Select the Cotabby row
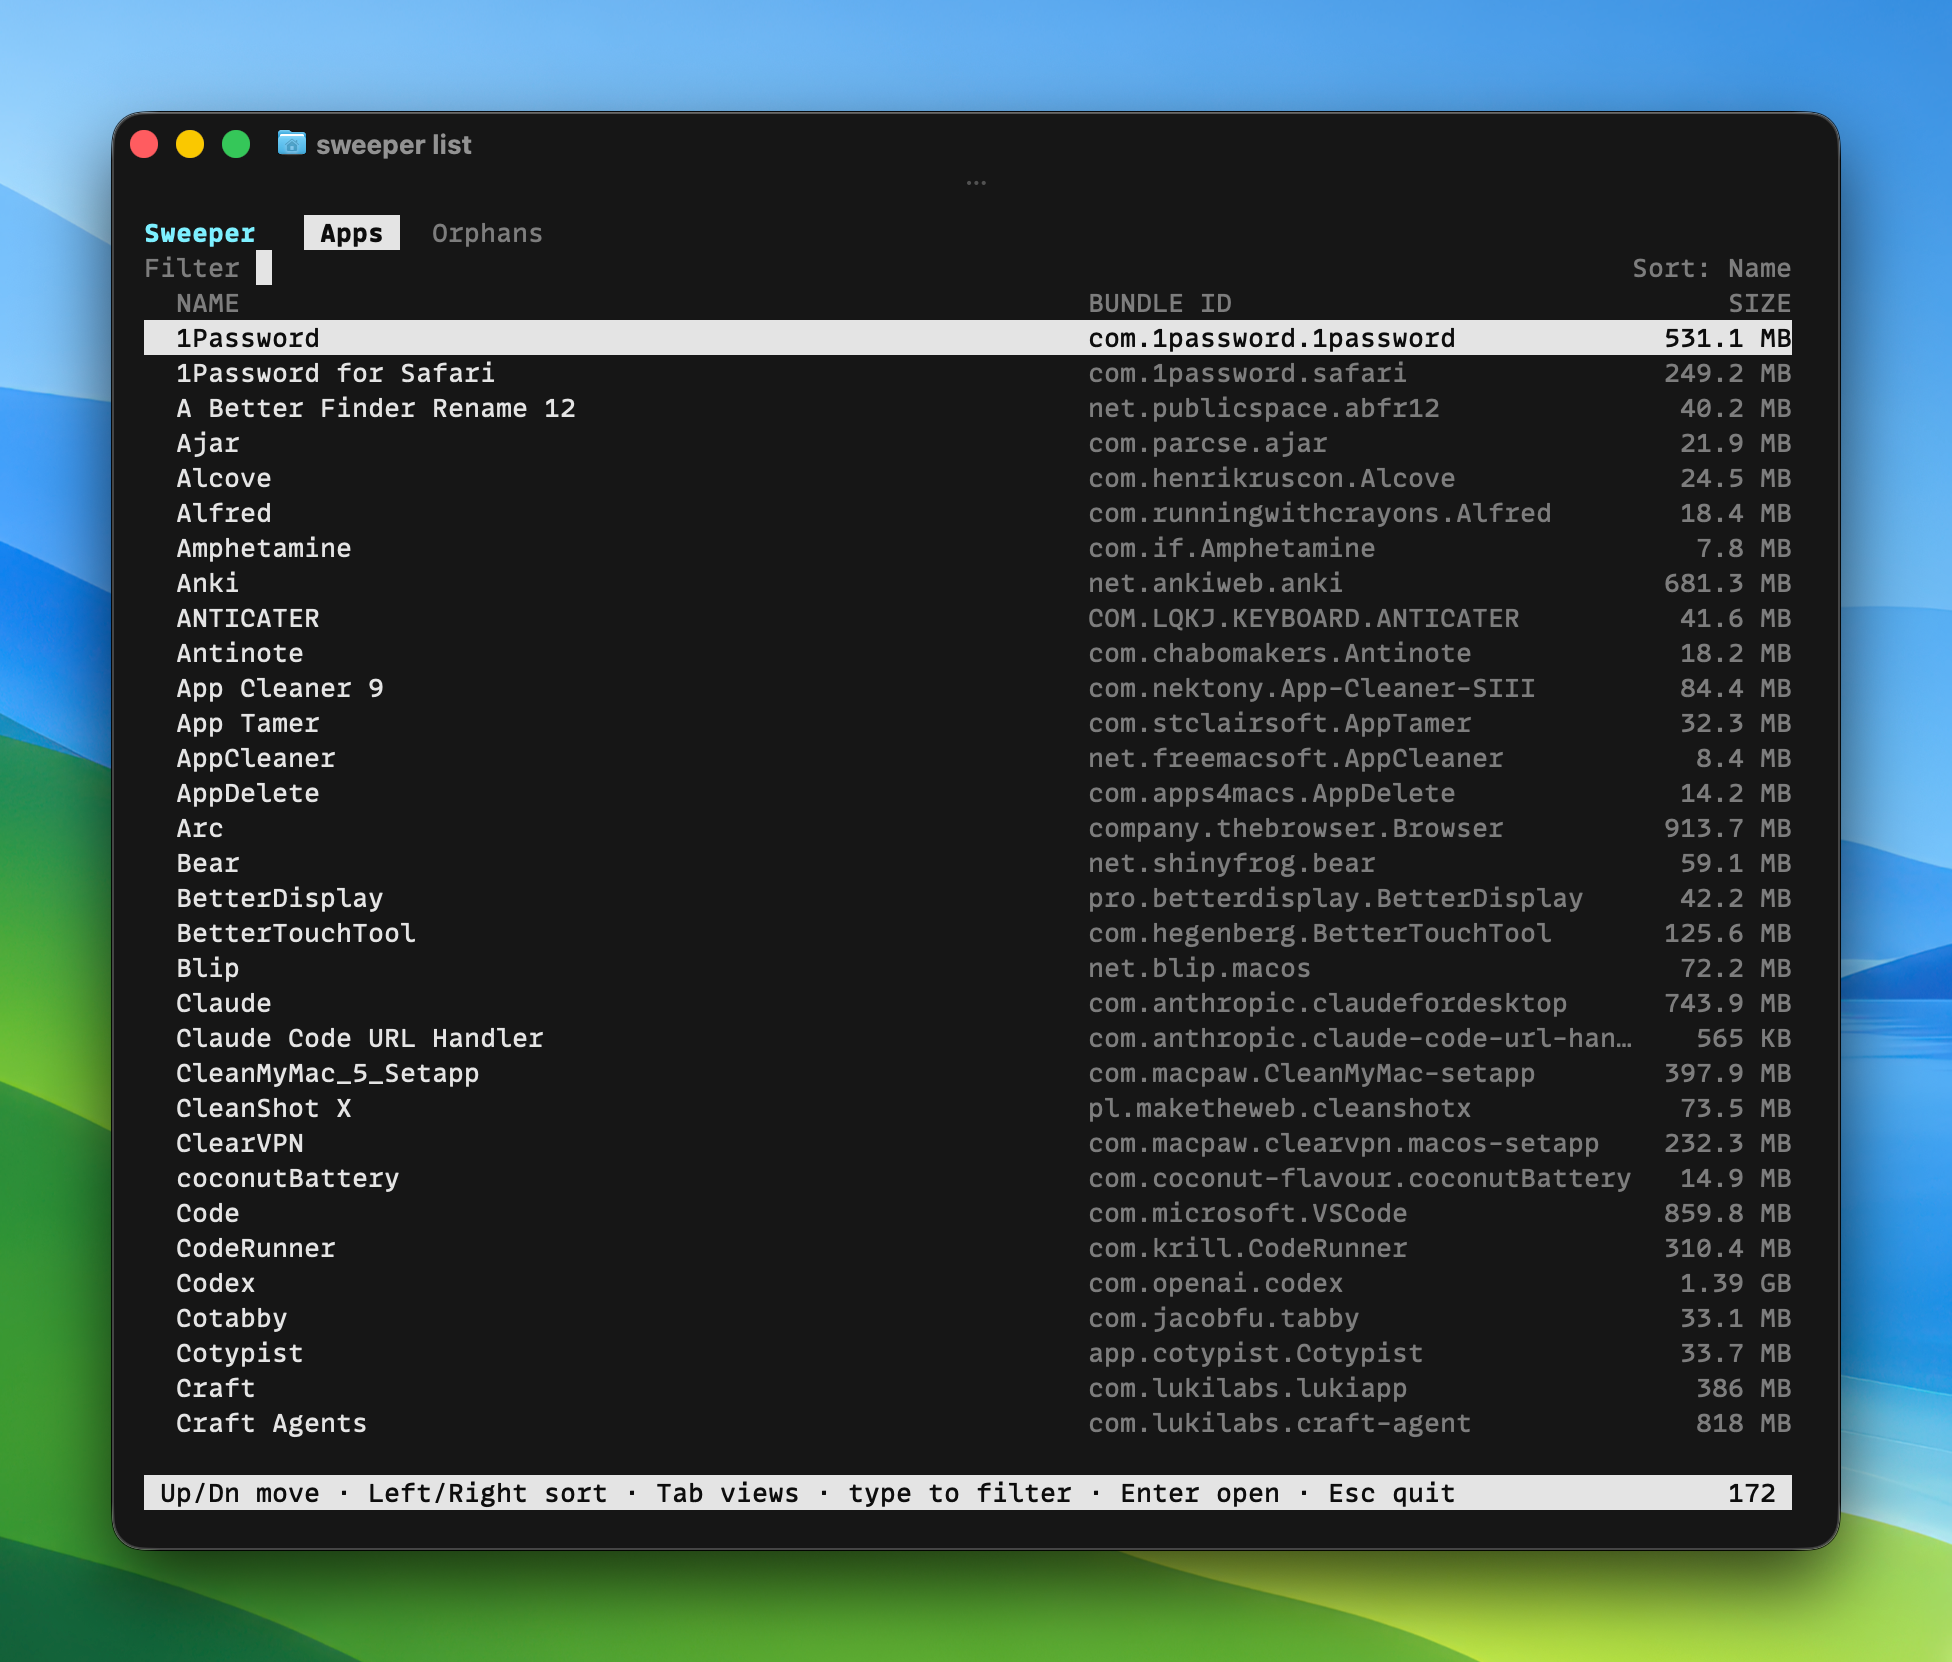 967,1318
